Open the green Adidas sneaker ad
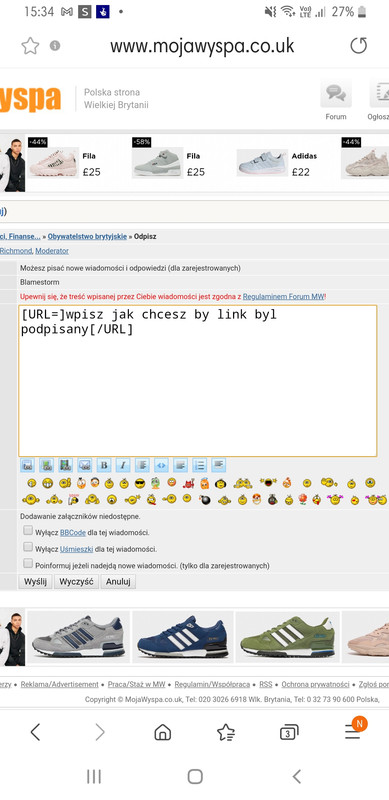This screenshot has height=800, width=389. click(287, 636)
